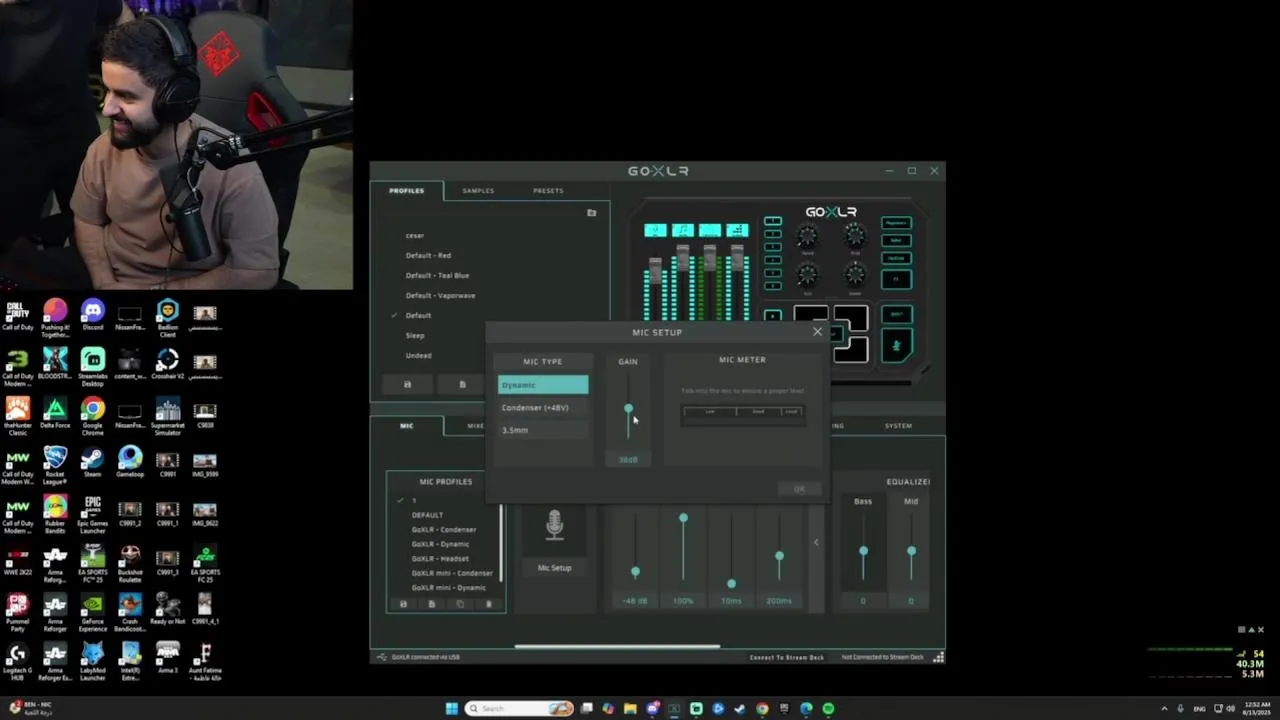Screen dimensions: 1280x720
Task: Open Google Chrome desktop shortcut
Action: [92, 414]
